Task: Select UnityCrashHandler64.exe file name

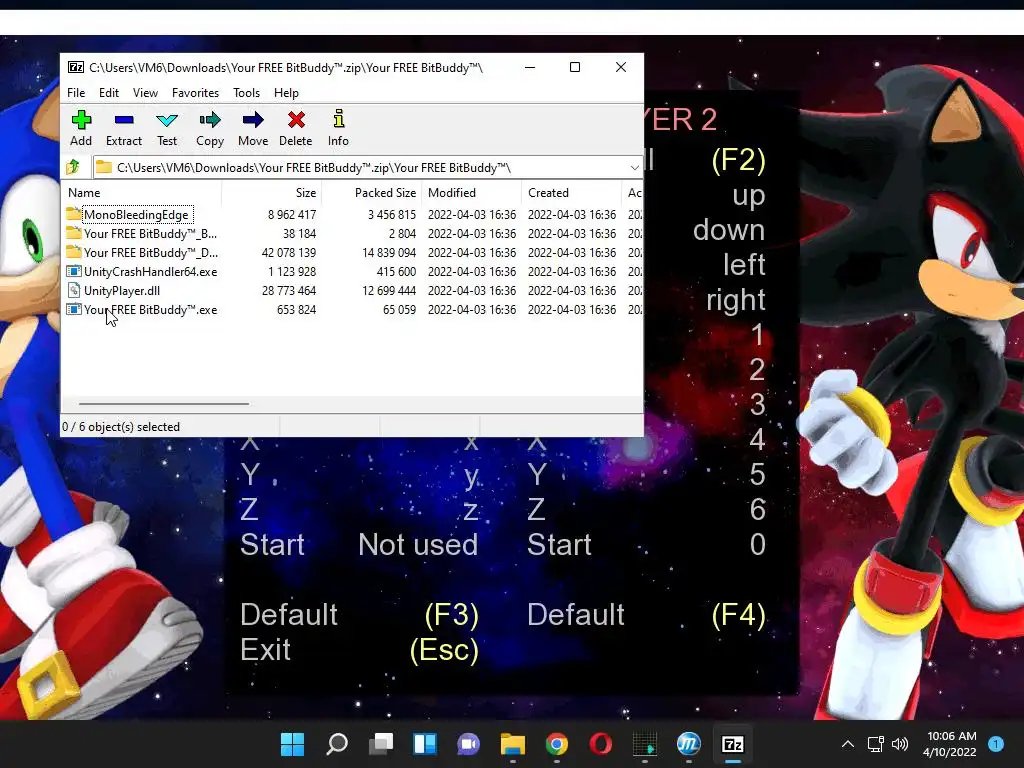Action: click(x=150, y=272)
